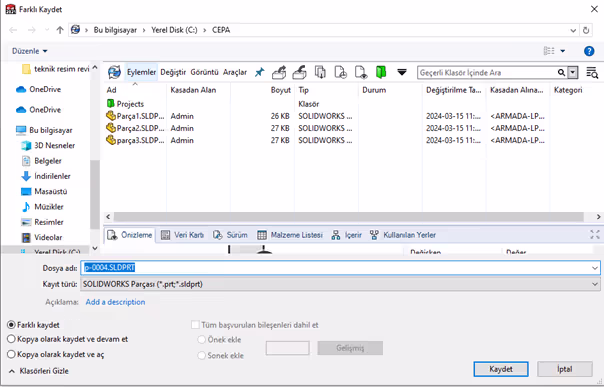Switch to the İçerir tab

[346, 235]
